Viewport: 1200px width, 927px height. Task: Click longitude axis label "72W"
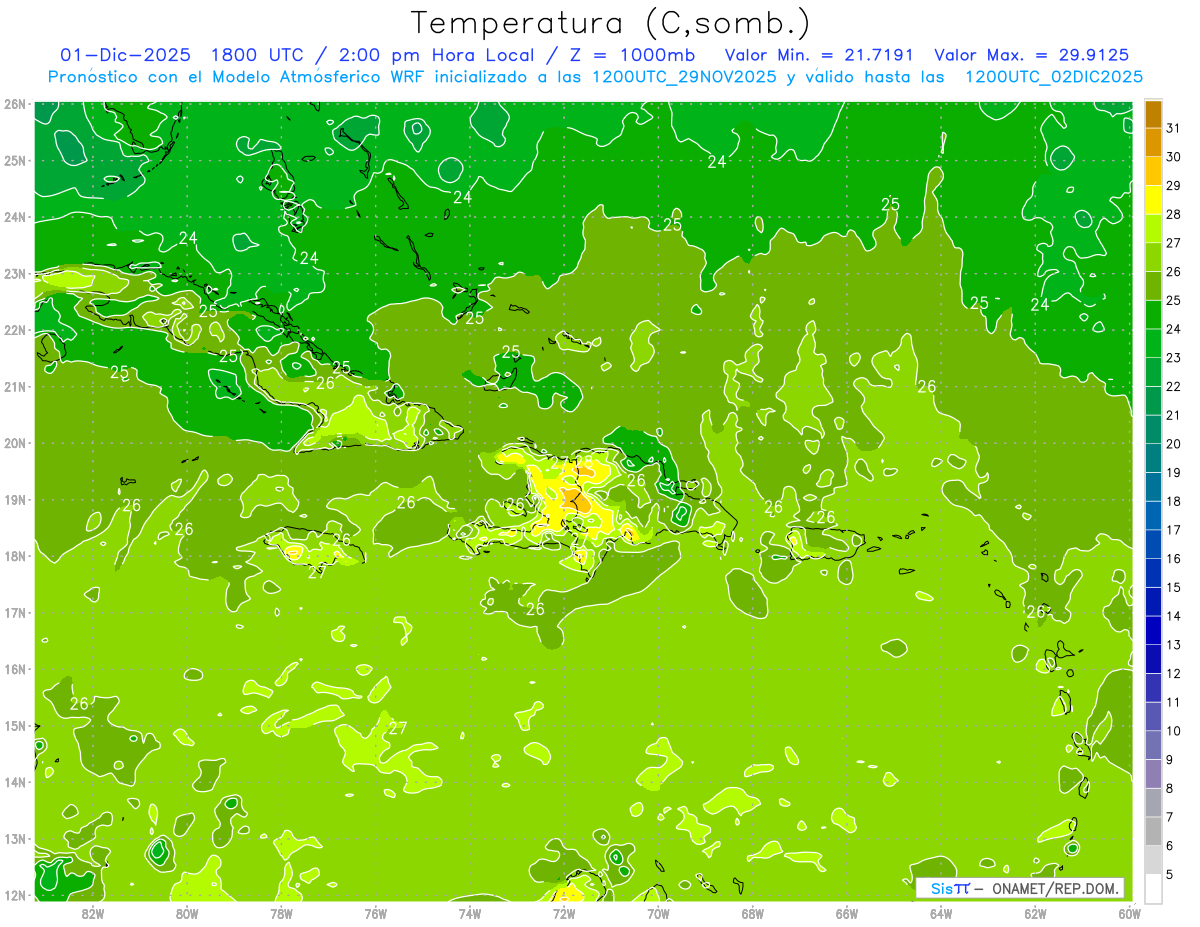pos(564,913)
